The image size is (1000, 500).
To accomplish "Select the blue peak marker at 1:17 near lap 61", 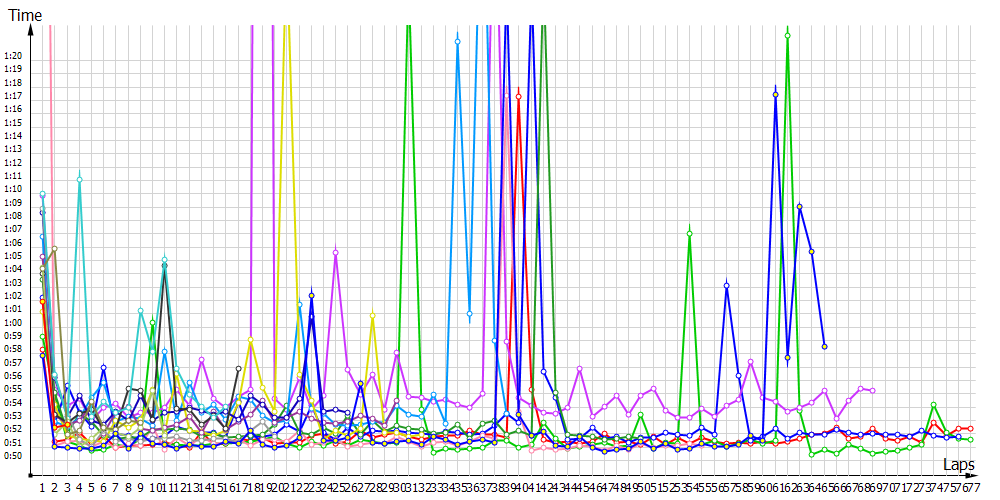I will tap(776, 94).
